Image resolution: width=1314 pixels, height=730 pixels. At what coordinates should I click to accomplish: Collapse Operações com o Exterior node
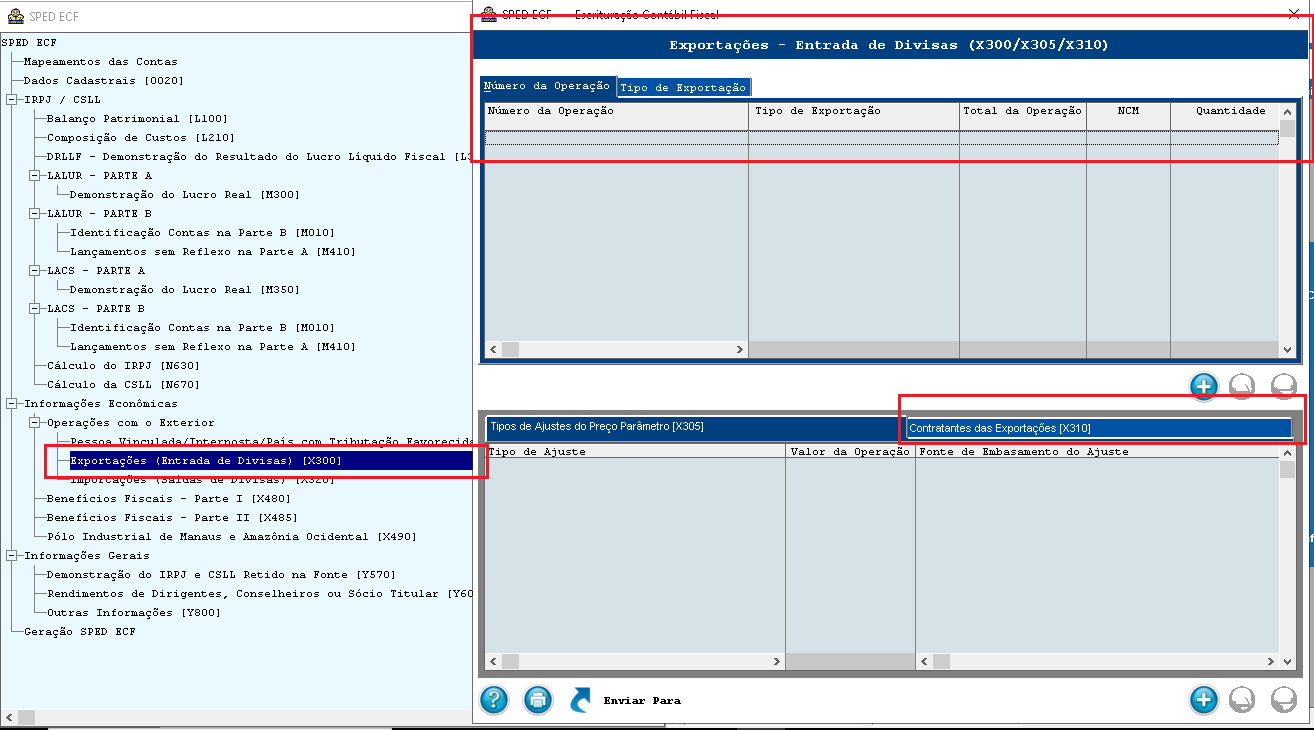click(x=35, y=423)
